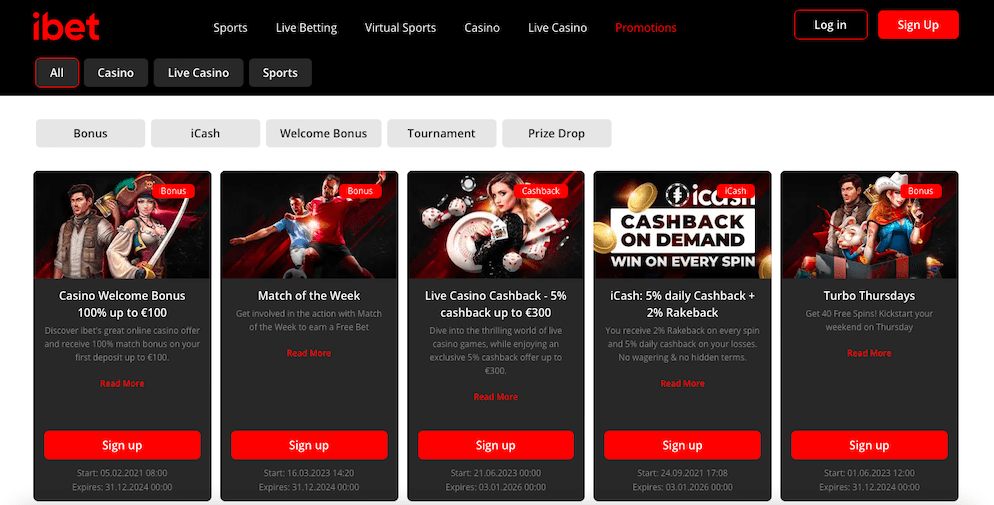Sign up for iCash daily Cashback offer
The height and width of the screenshot is (505, 994).
[682, 445]
